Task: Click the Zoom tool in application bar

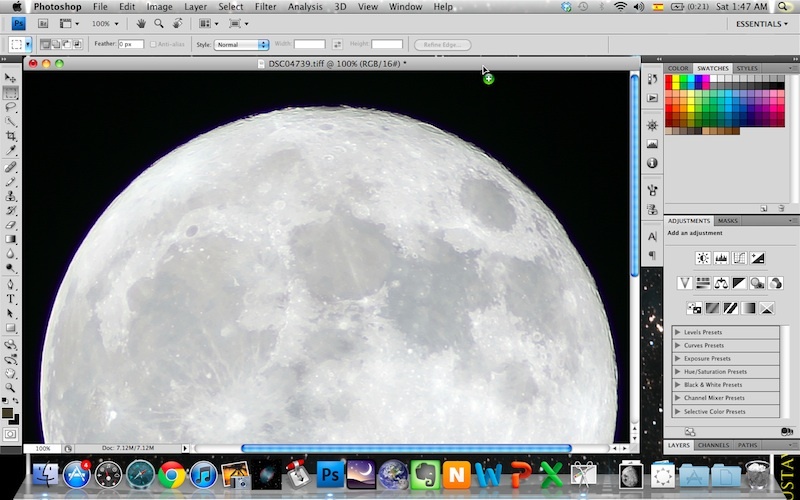Action: click(x=158, y=23)
